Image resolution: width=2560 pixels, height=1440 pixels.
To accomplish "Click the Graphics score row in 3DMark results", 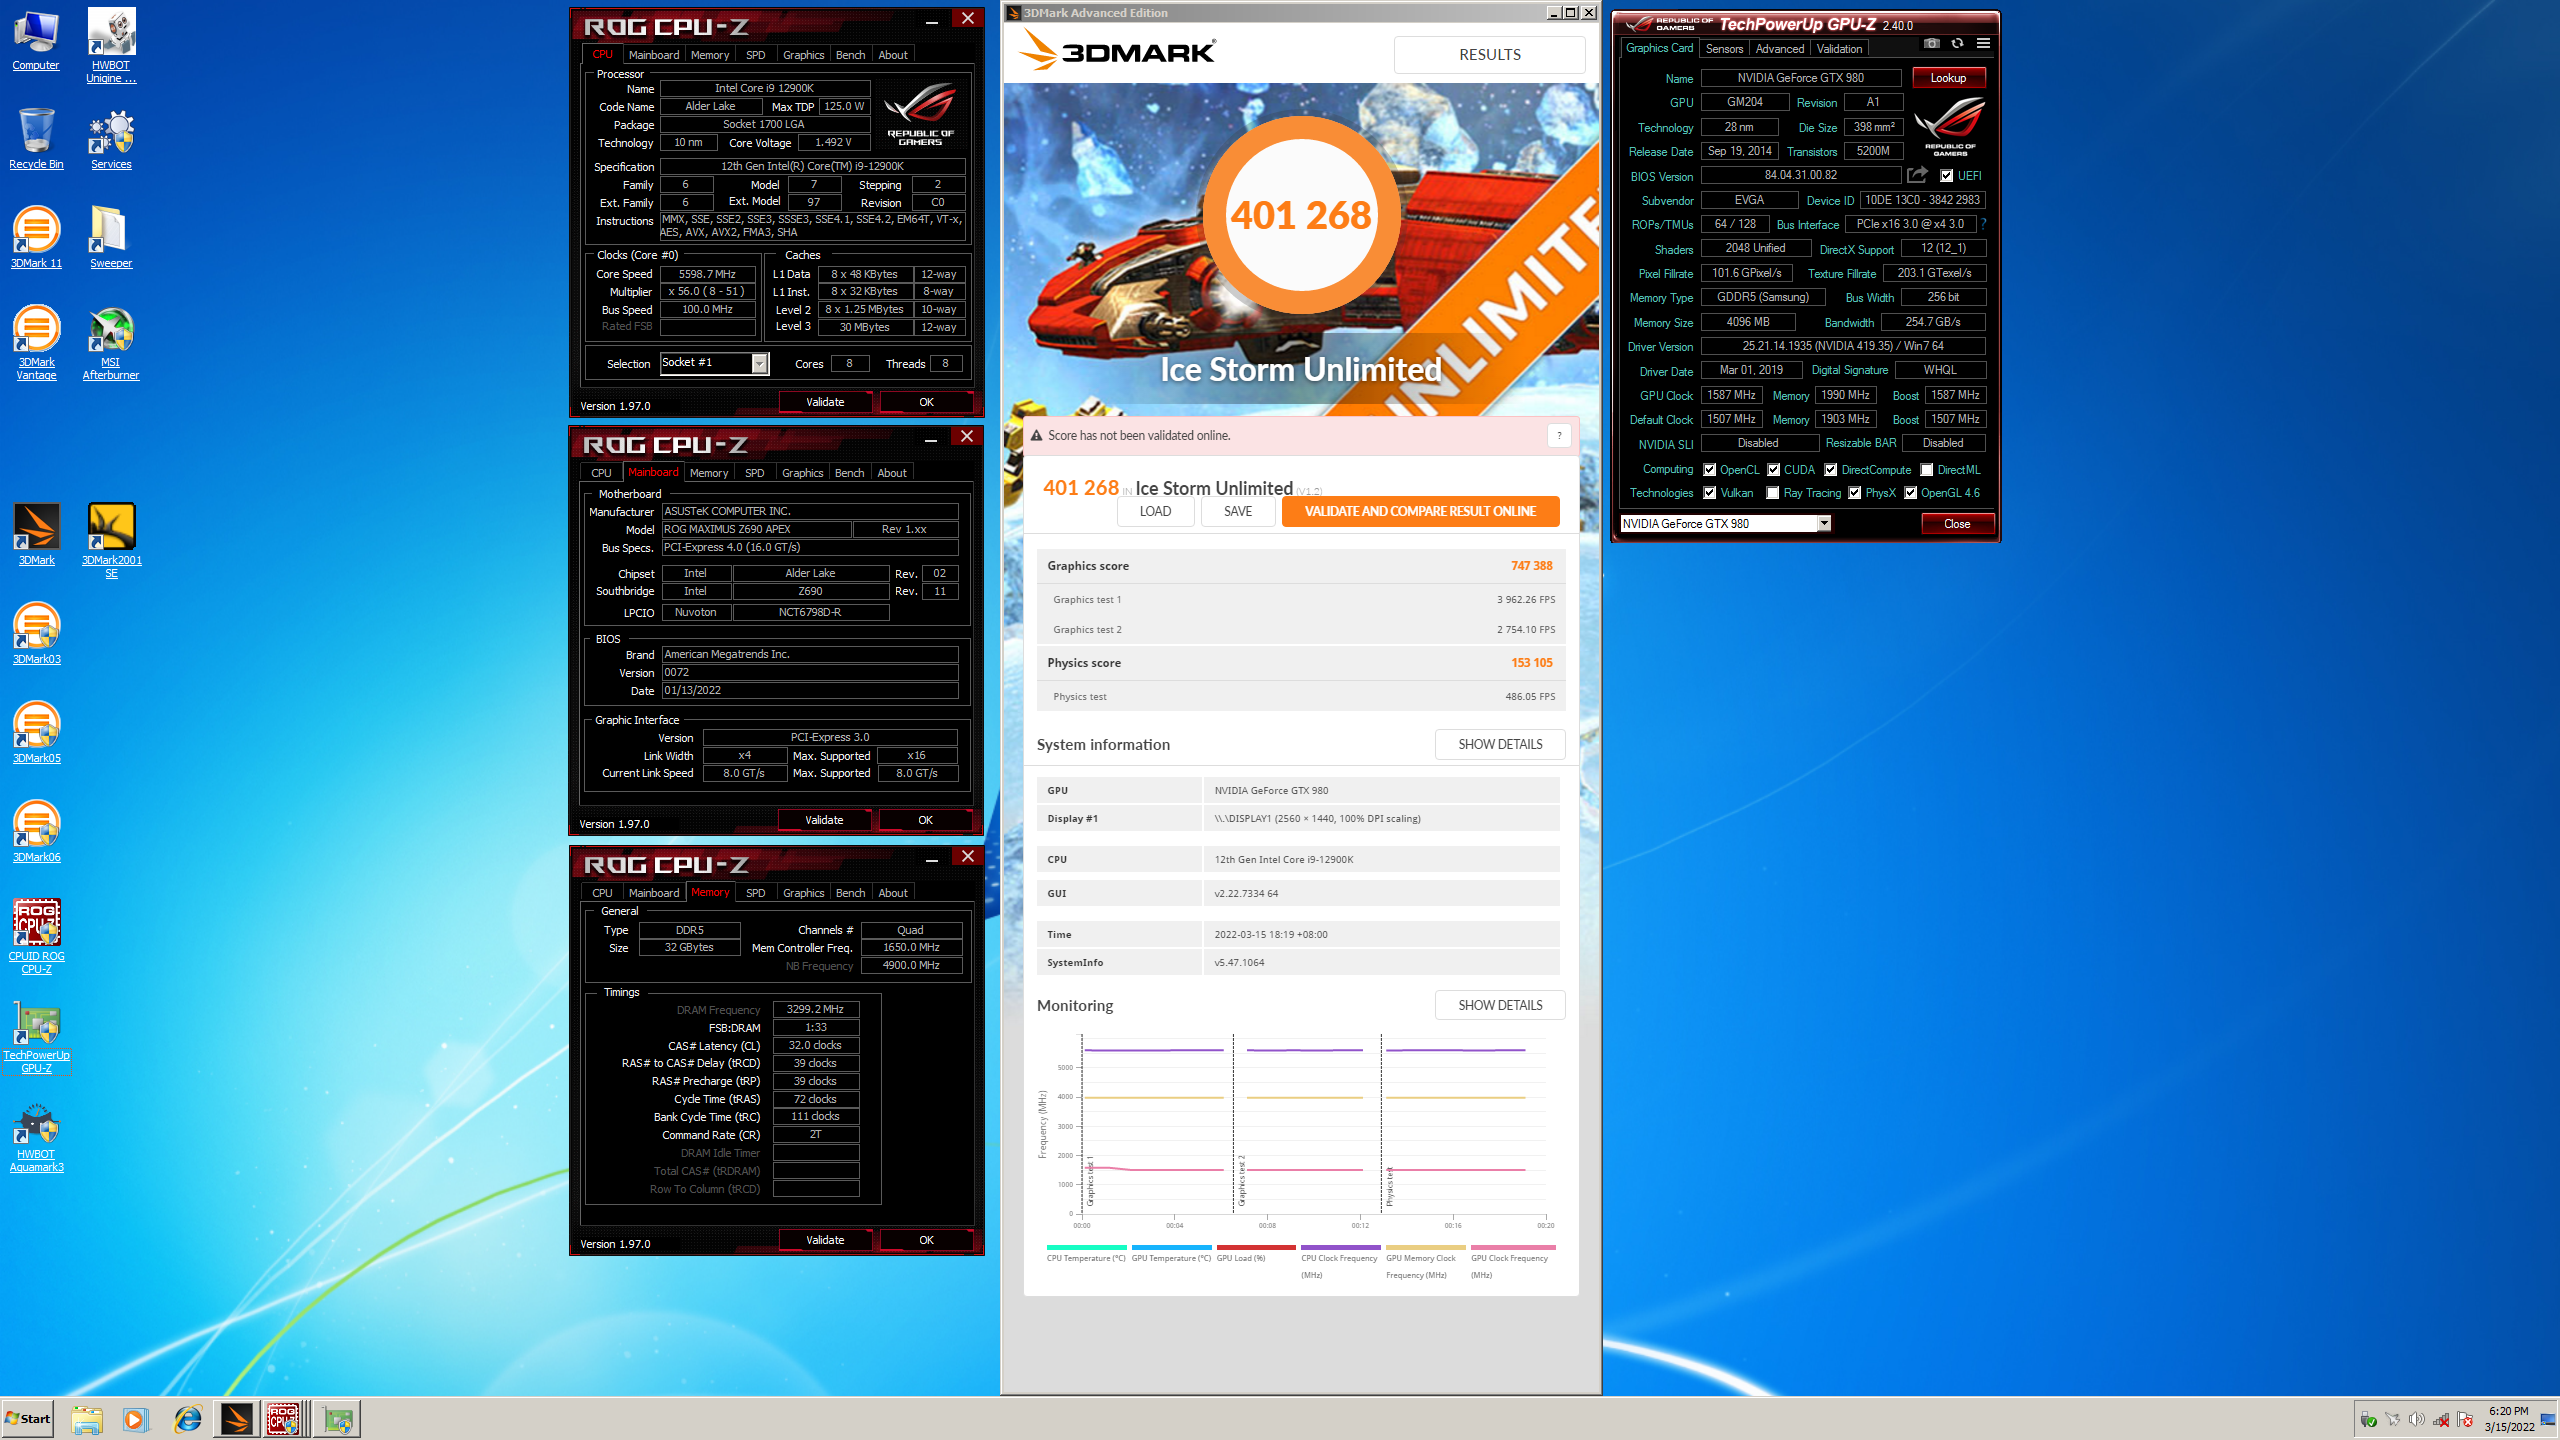I will (x=1300, y=566).
